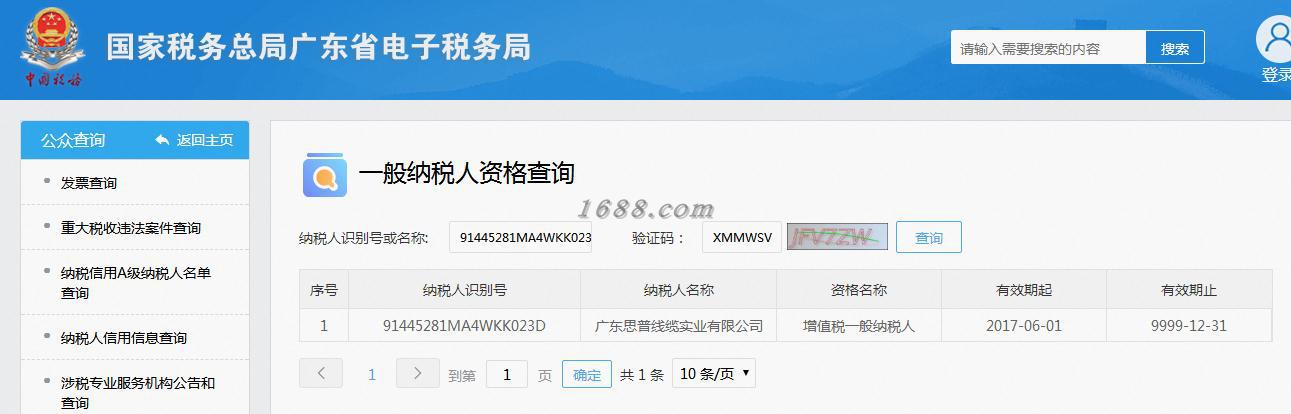Click the 查询 button
The width and height of the screenshot is (1291, 414).
tap(929, 237)
